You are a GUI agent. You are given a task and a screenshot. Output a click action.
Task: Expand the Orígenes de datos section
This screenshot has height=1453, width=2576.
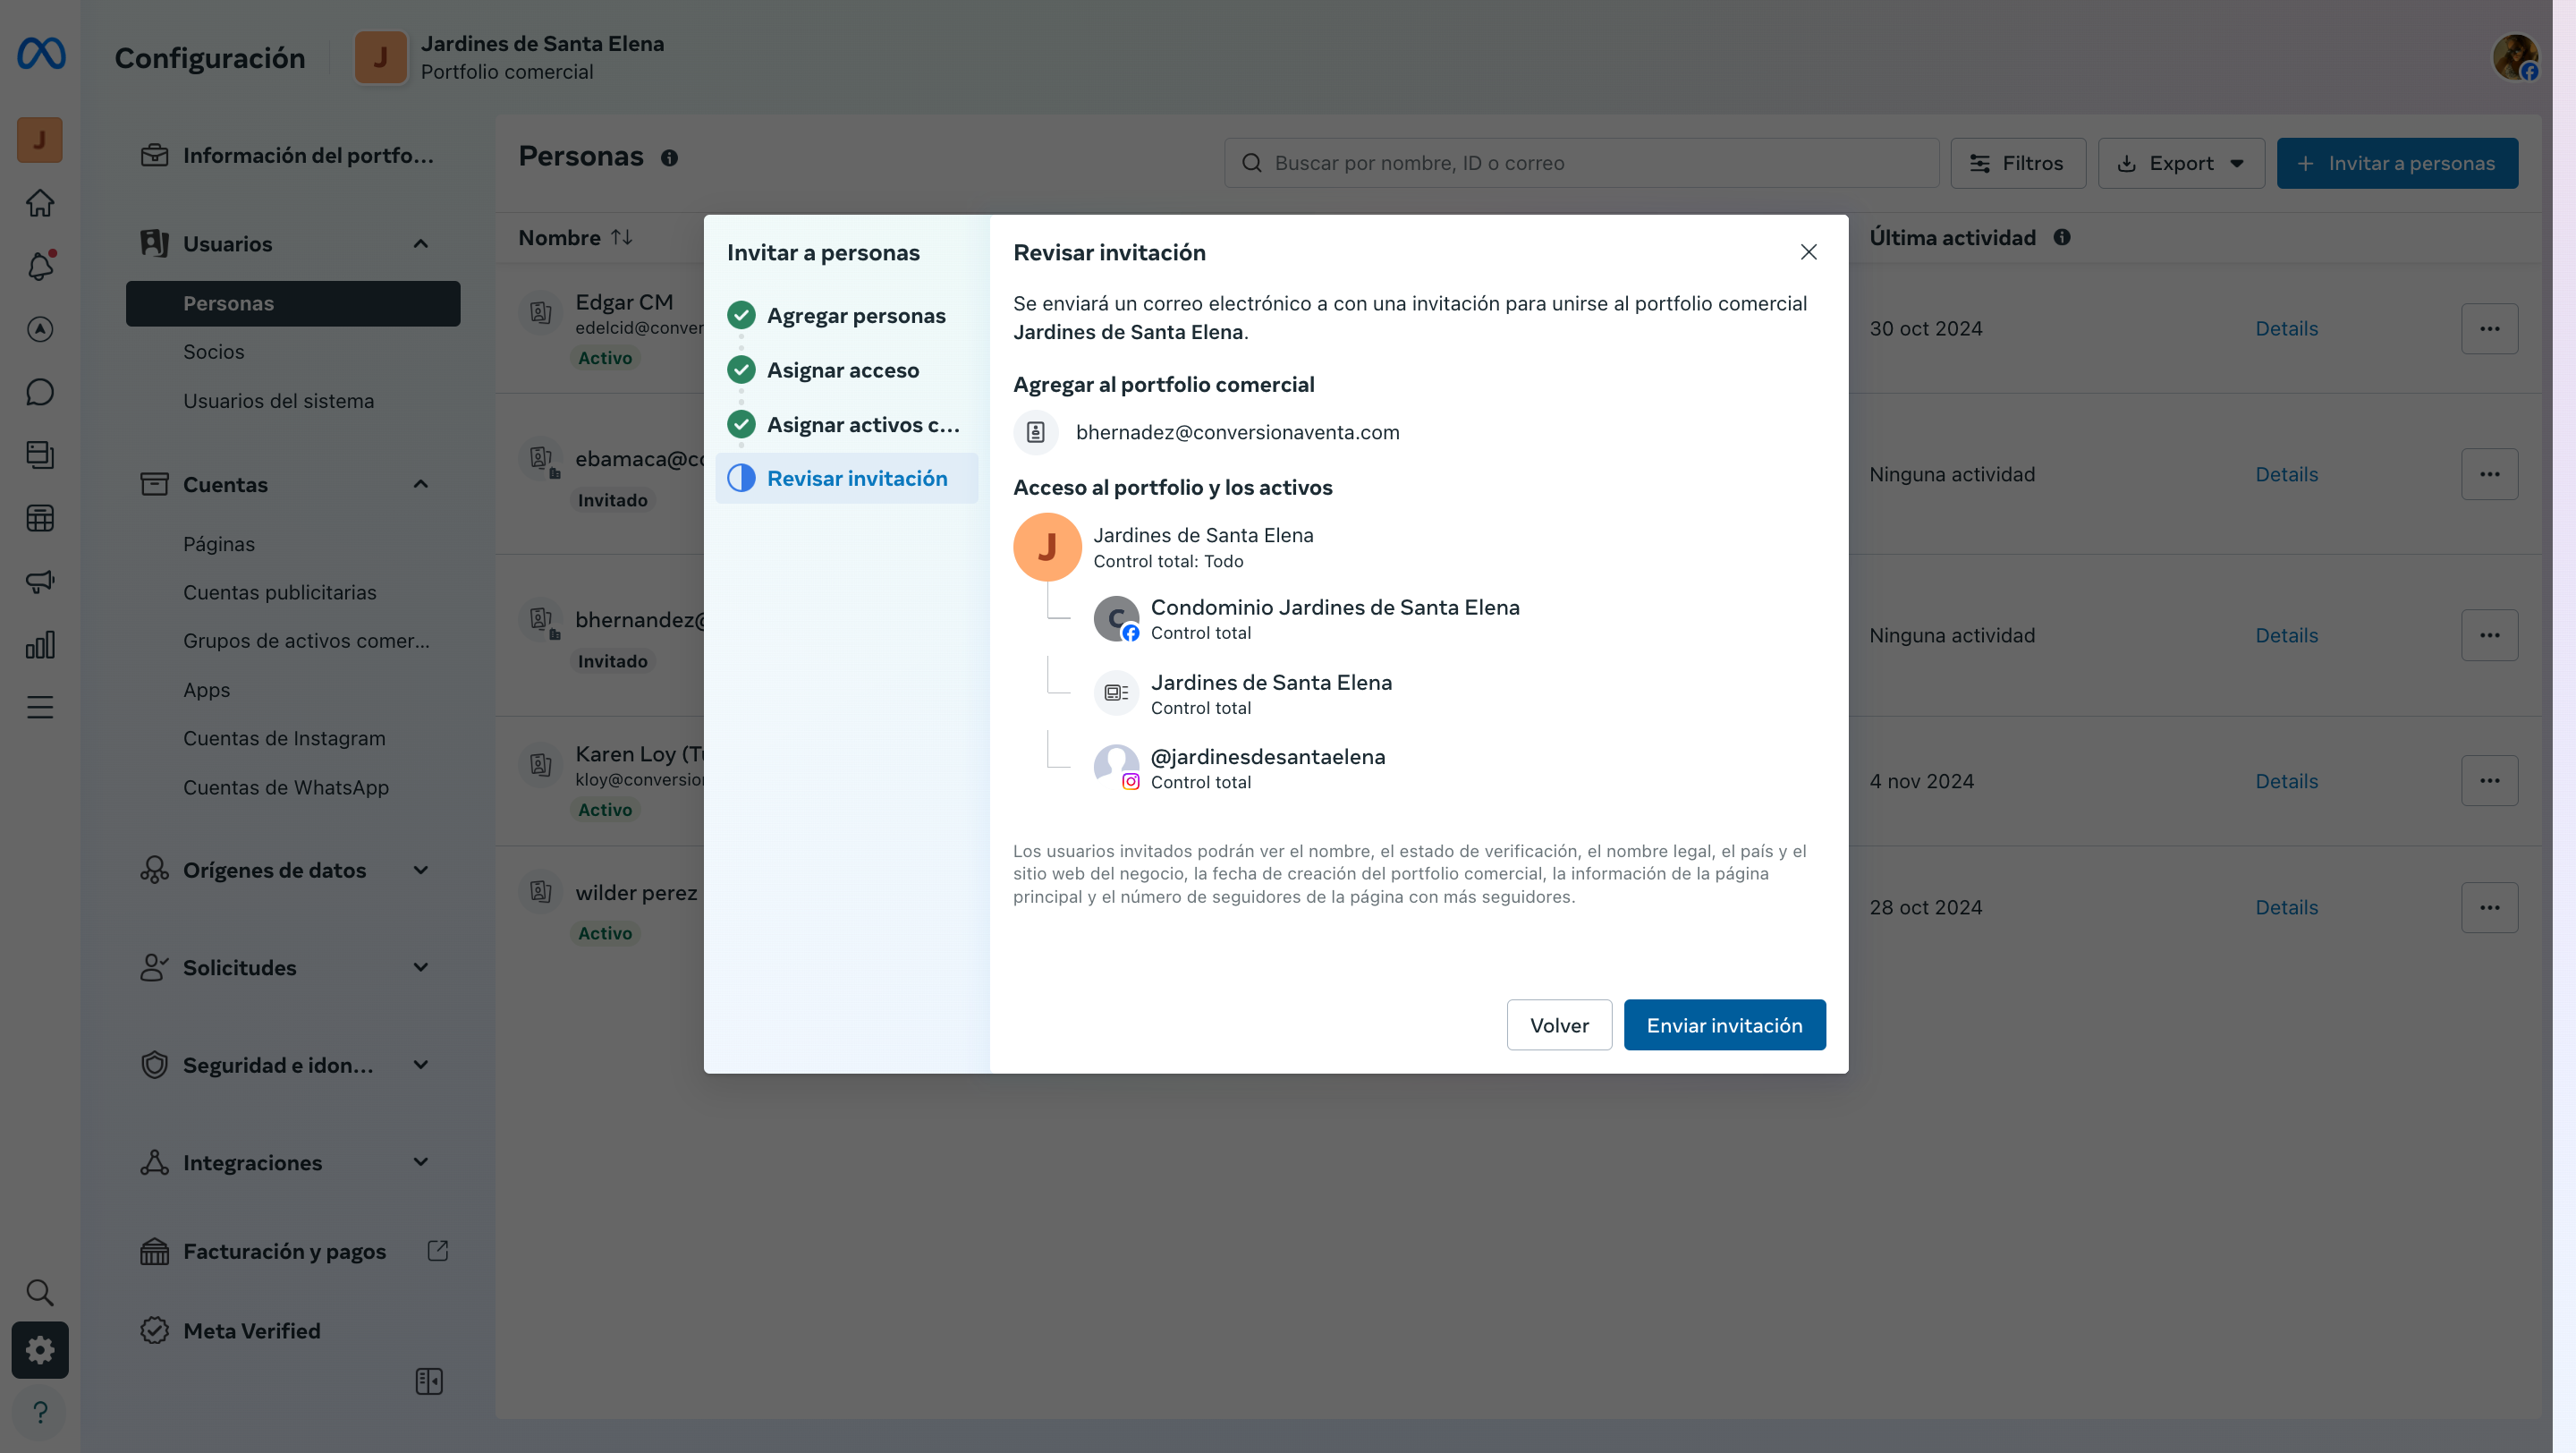[421, 870]
